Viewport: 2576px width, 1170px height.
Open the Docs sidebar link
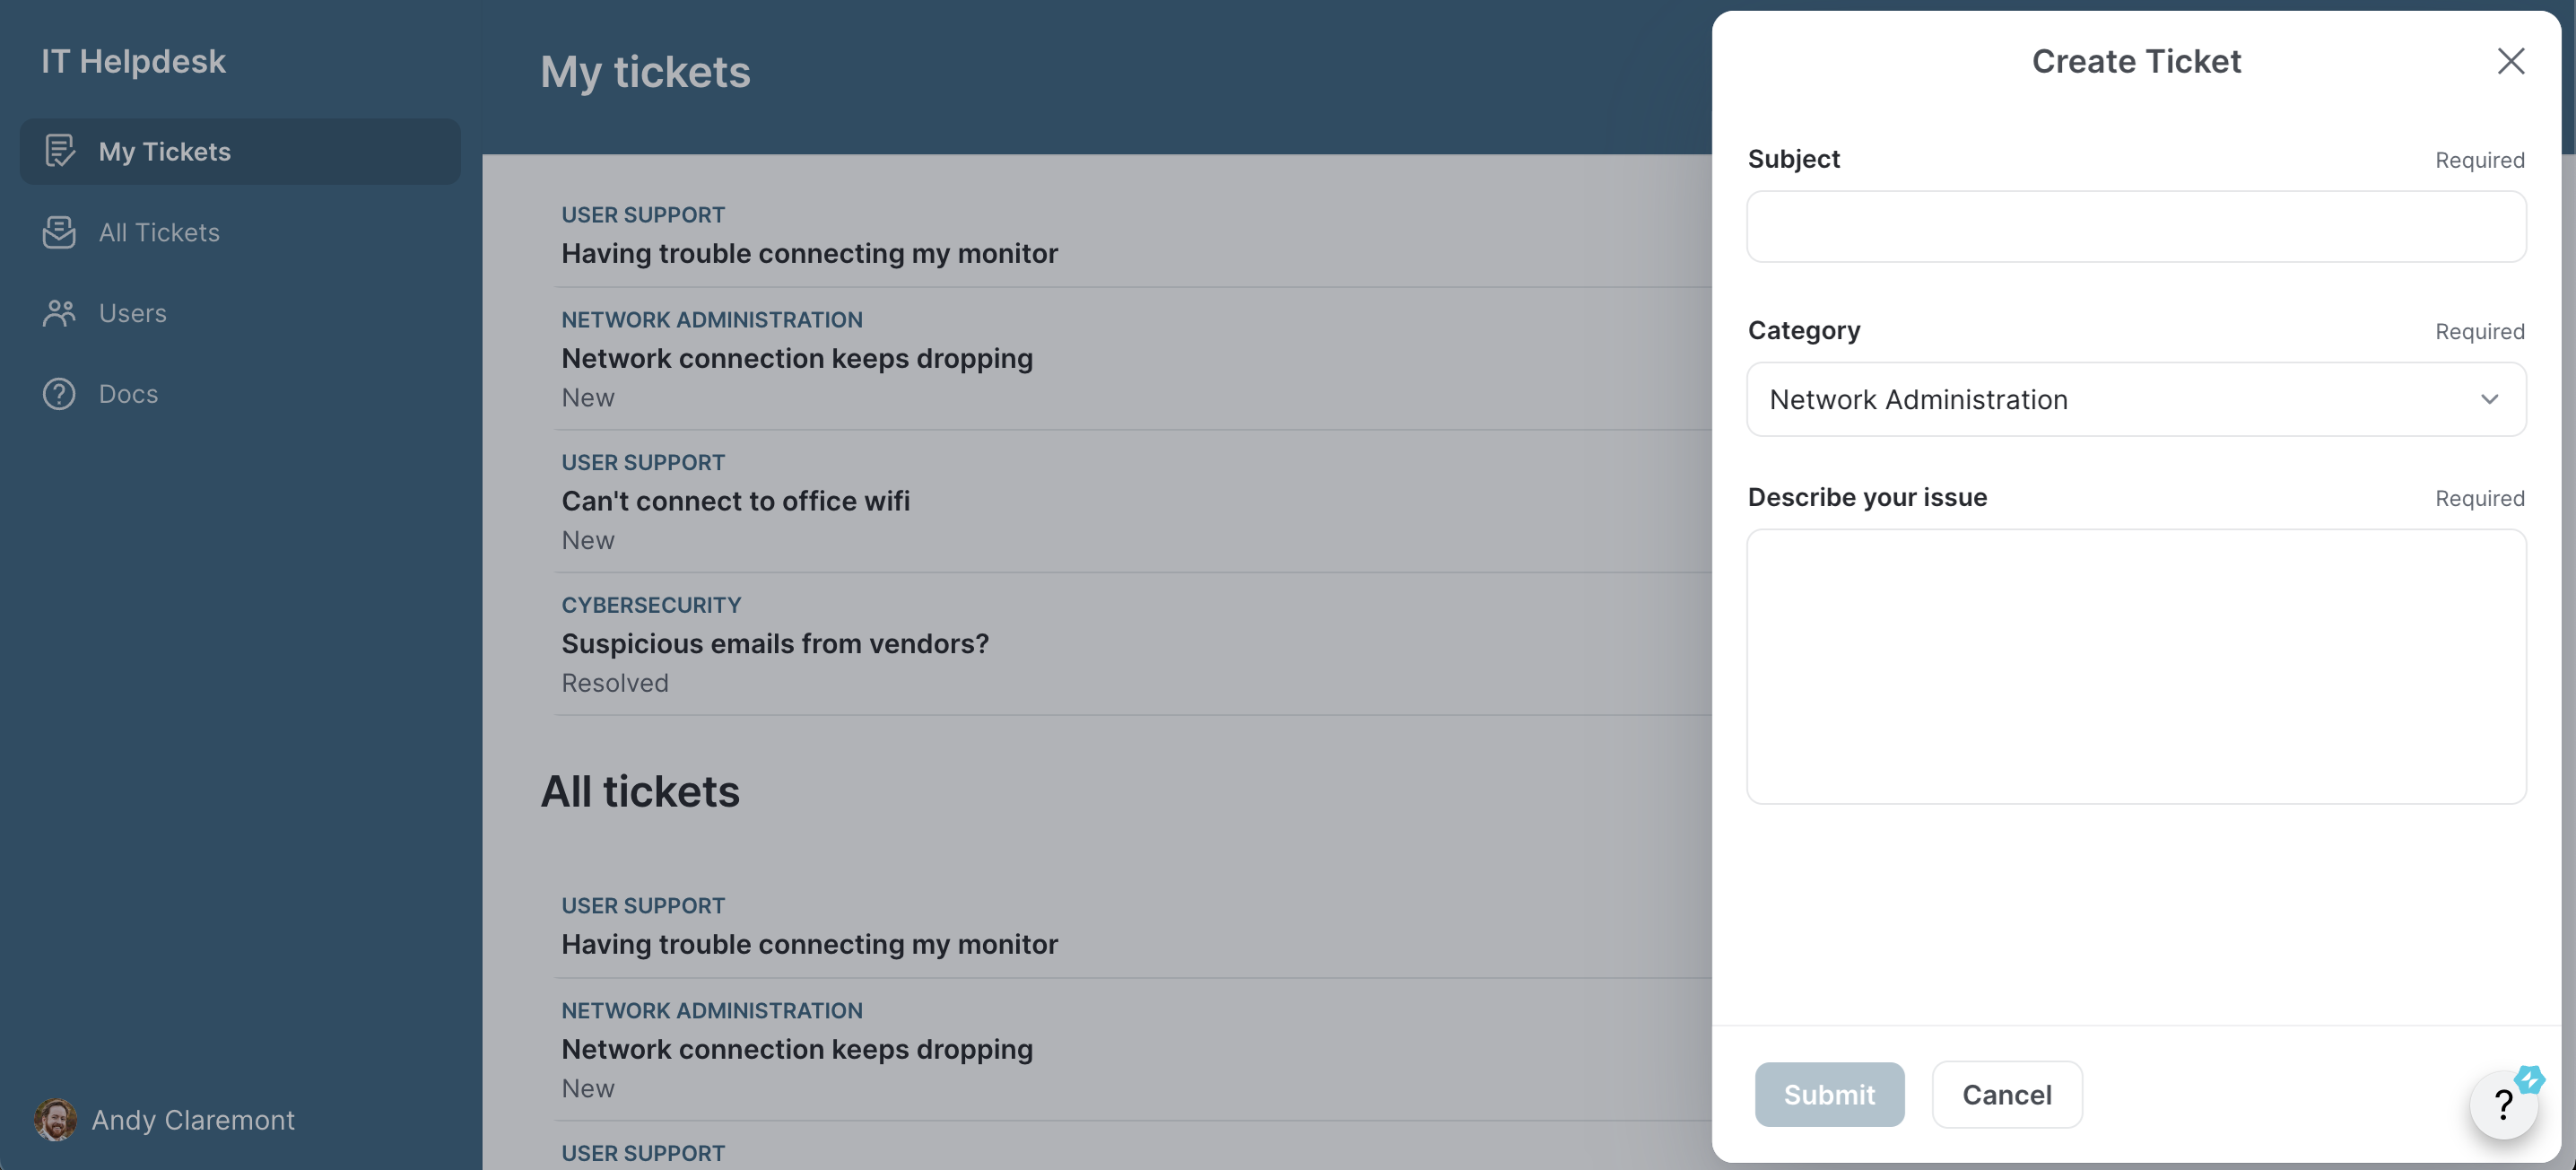pyautogui.click(x=128, y=394)
